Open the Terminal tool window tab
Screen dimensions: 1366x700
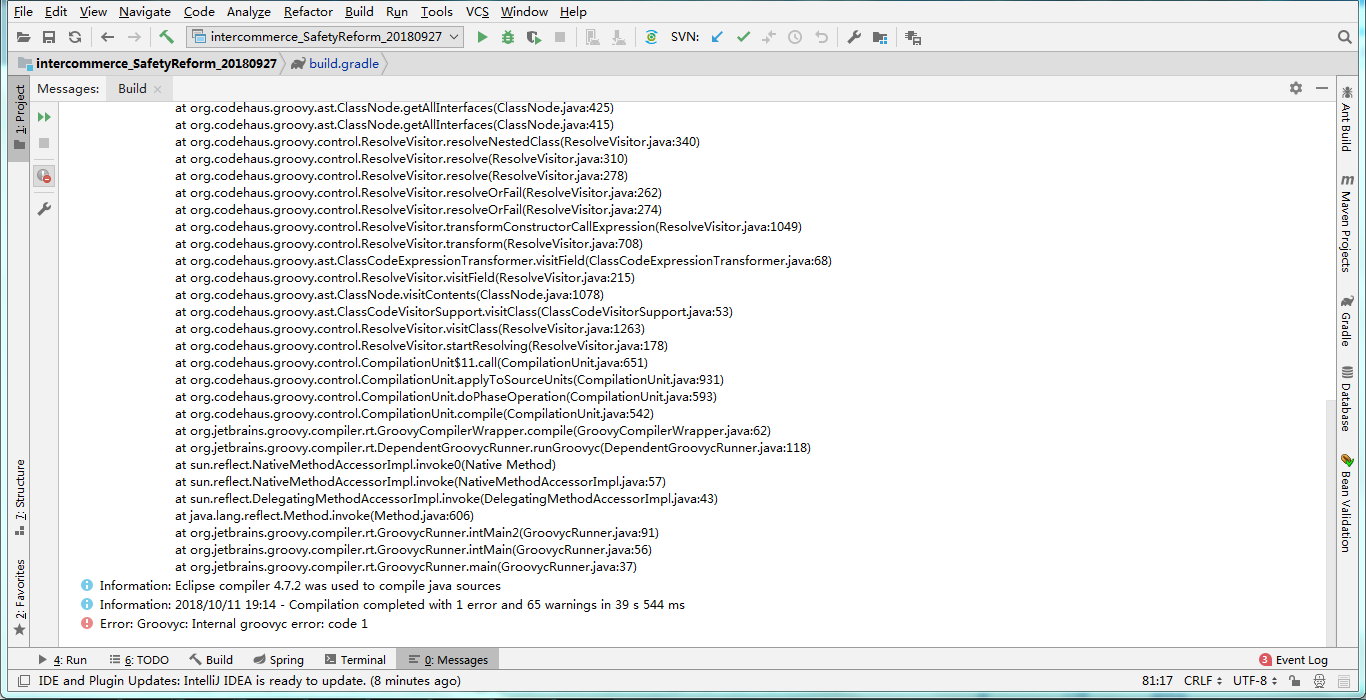354,660
